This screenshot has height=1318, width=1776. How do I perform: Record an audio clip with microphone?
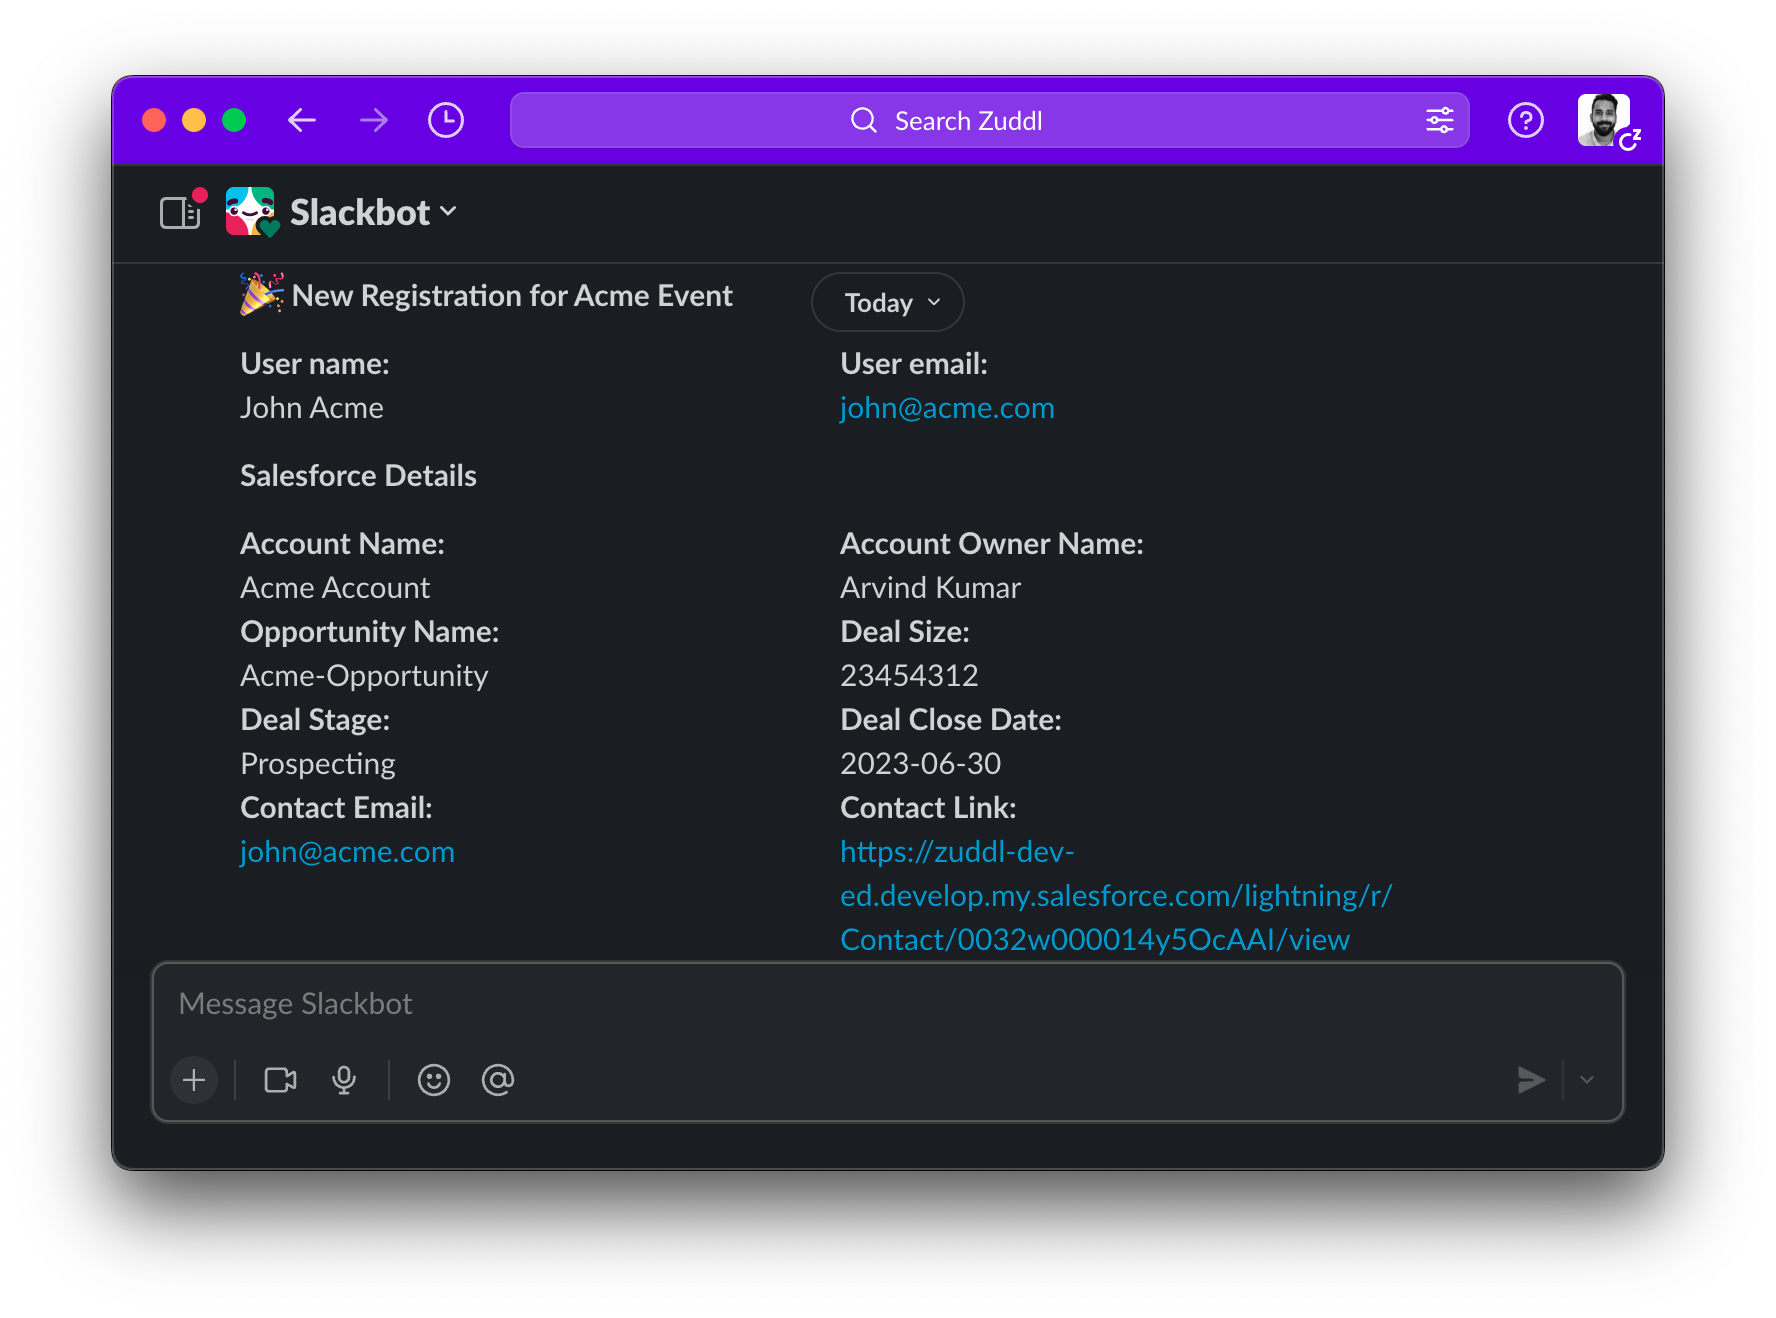344,1080
